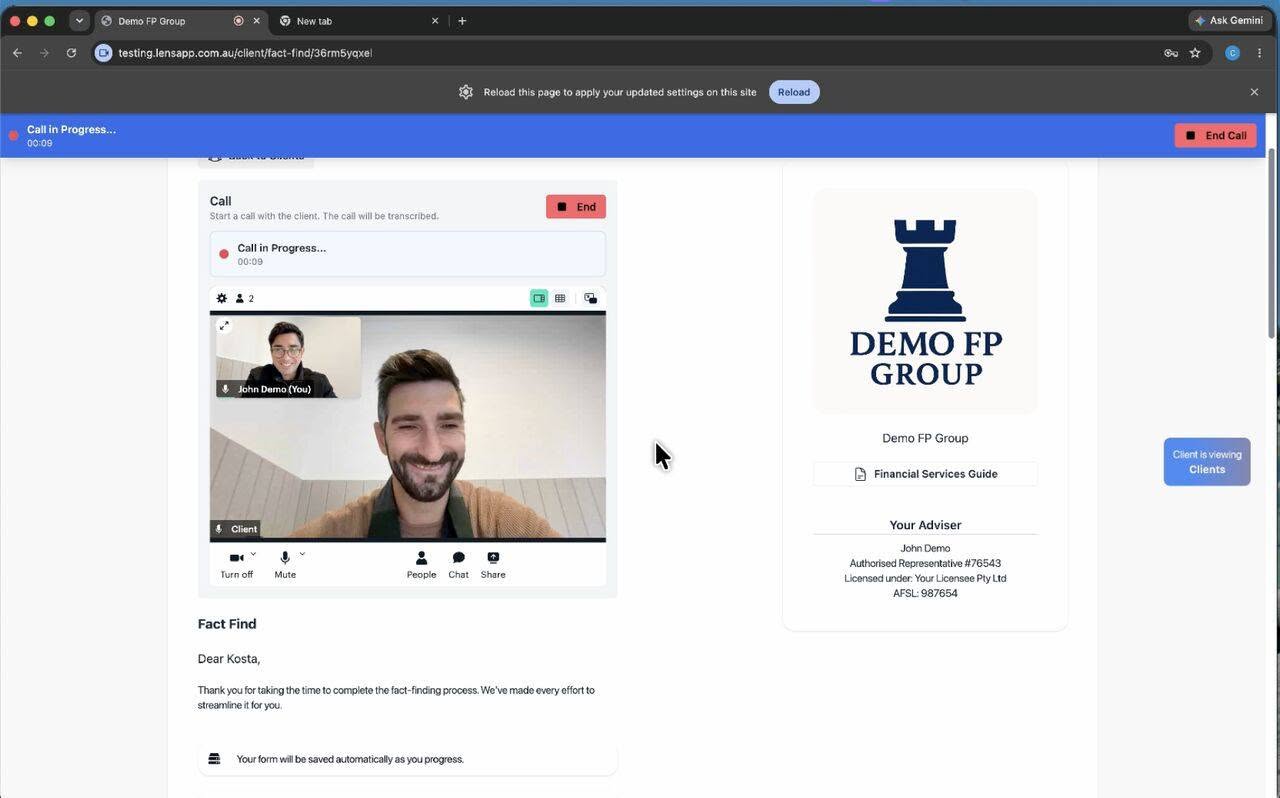The width and height of the screenshot is (1280, 798).
Task: Share your screen in the call
Action: [x=493, y=565]
